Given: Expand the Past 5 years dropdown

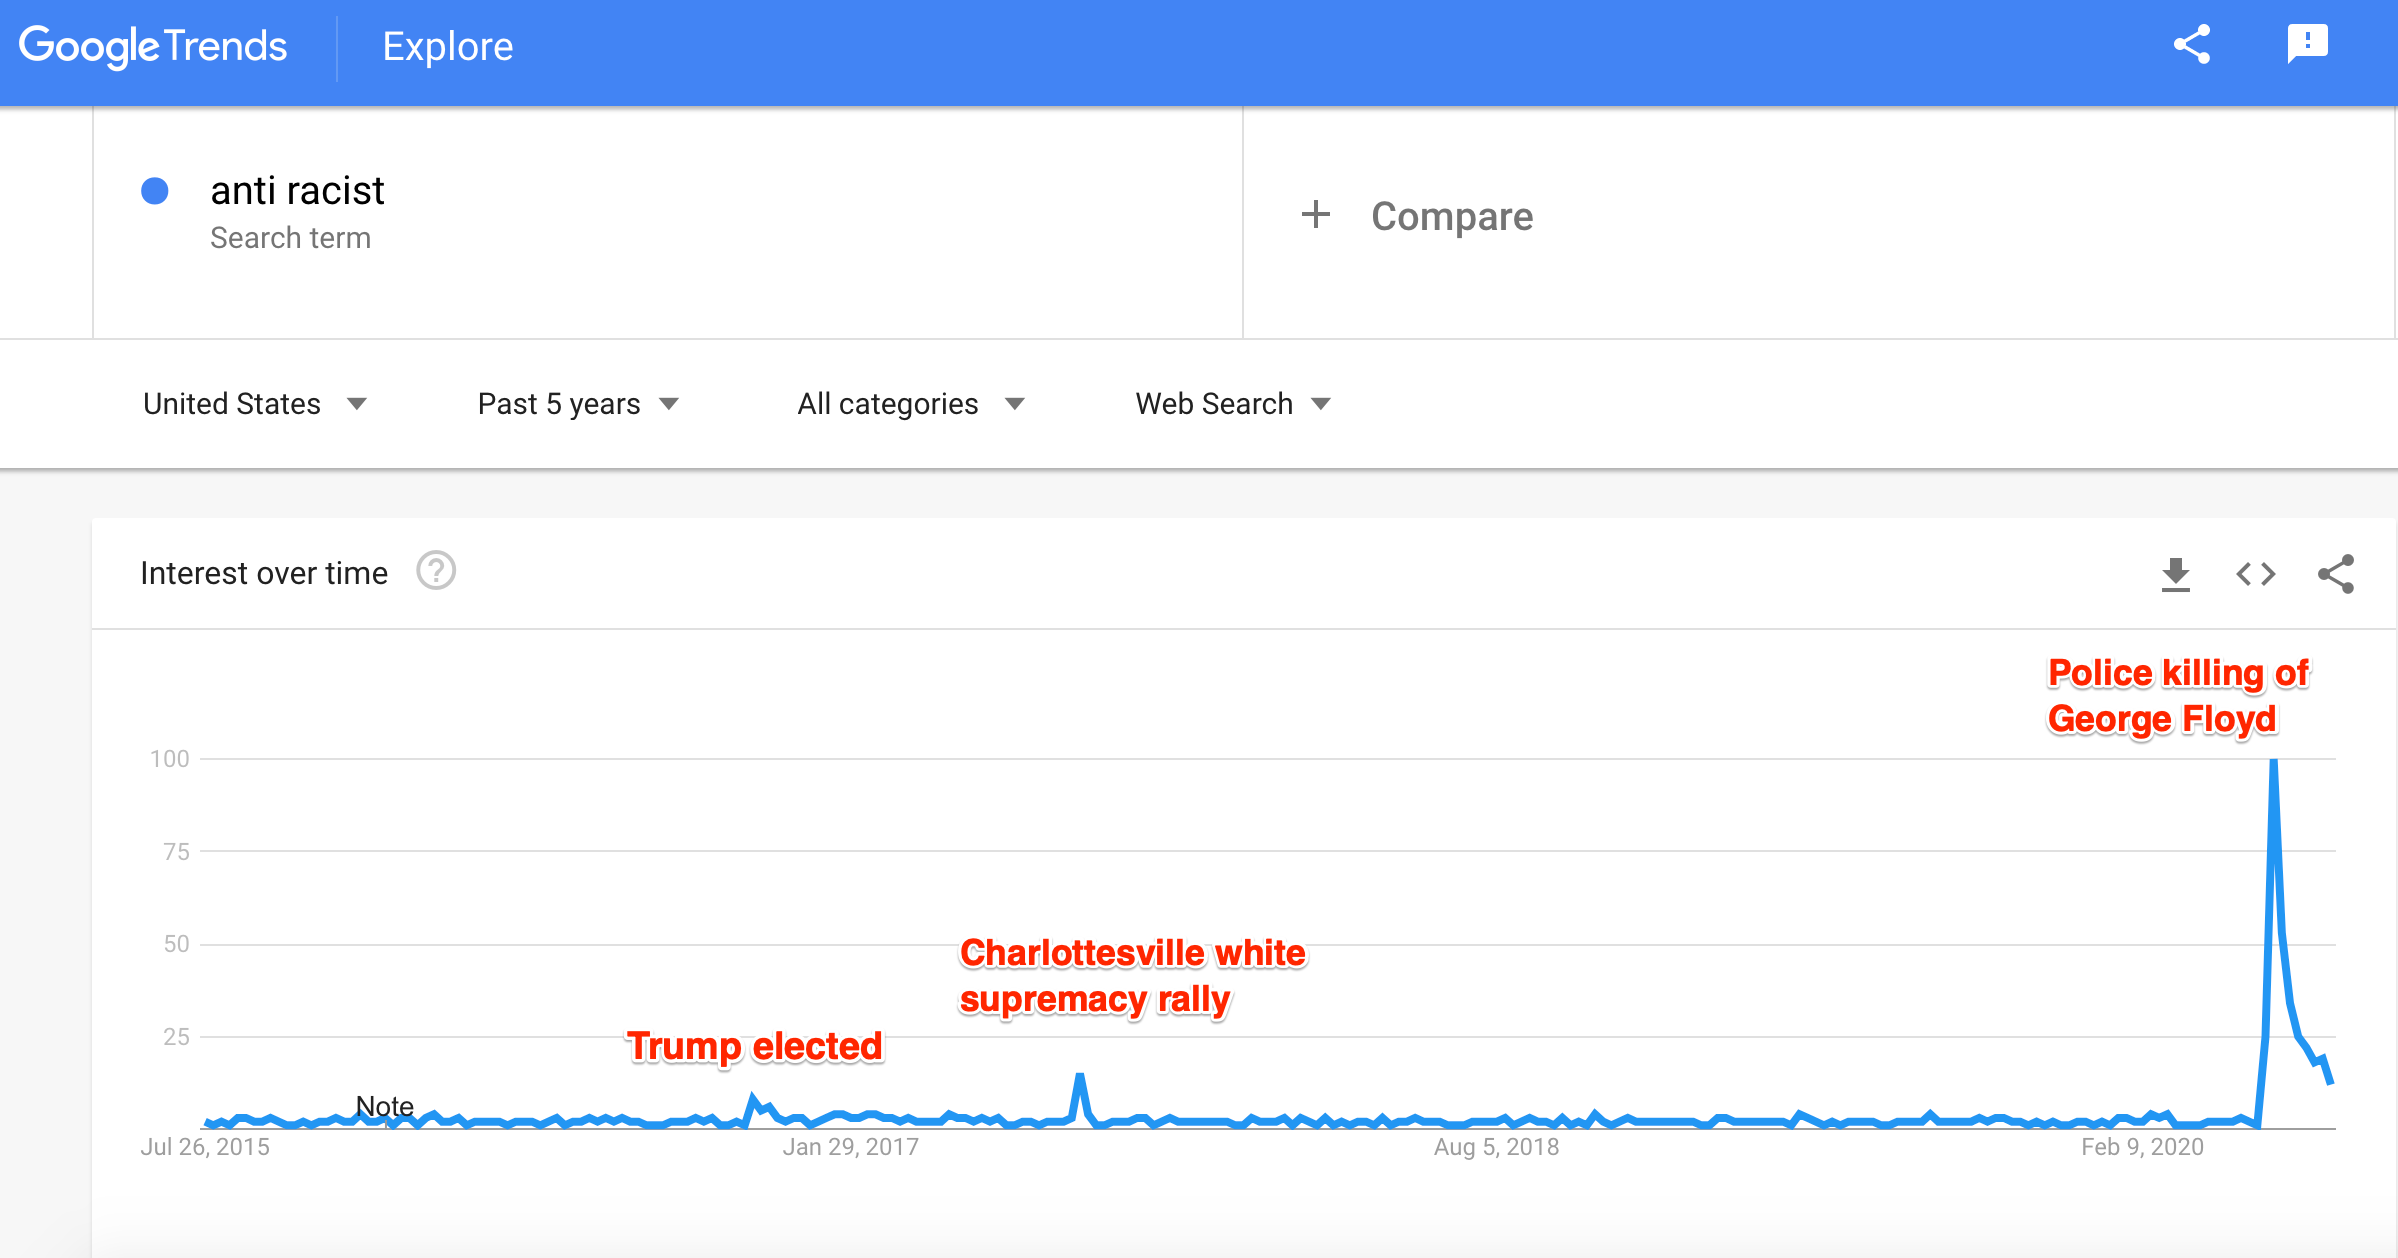Looking at the screenshot, I should [578, 404].
